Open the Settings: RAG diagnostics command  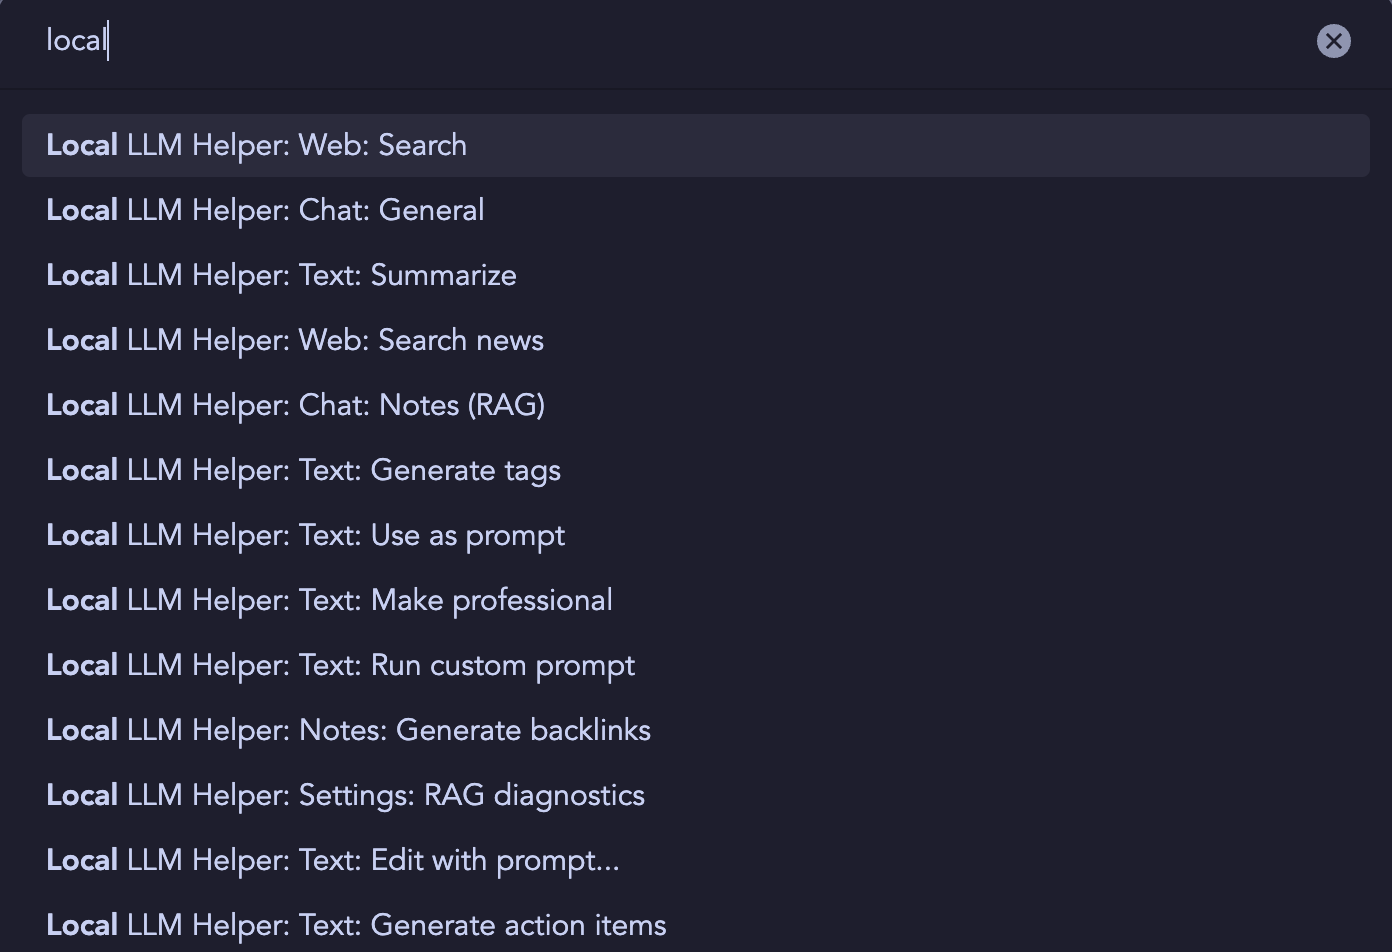tap(346, 796)
